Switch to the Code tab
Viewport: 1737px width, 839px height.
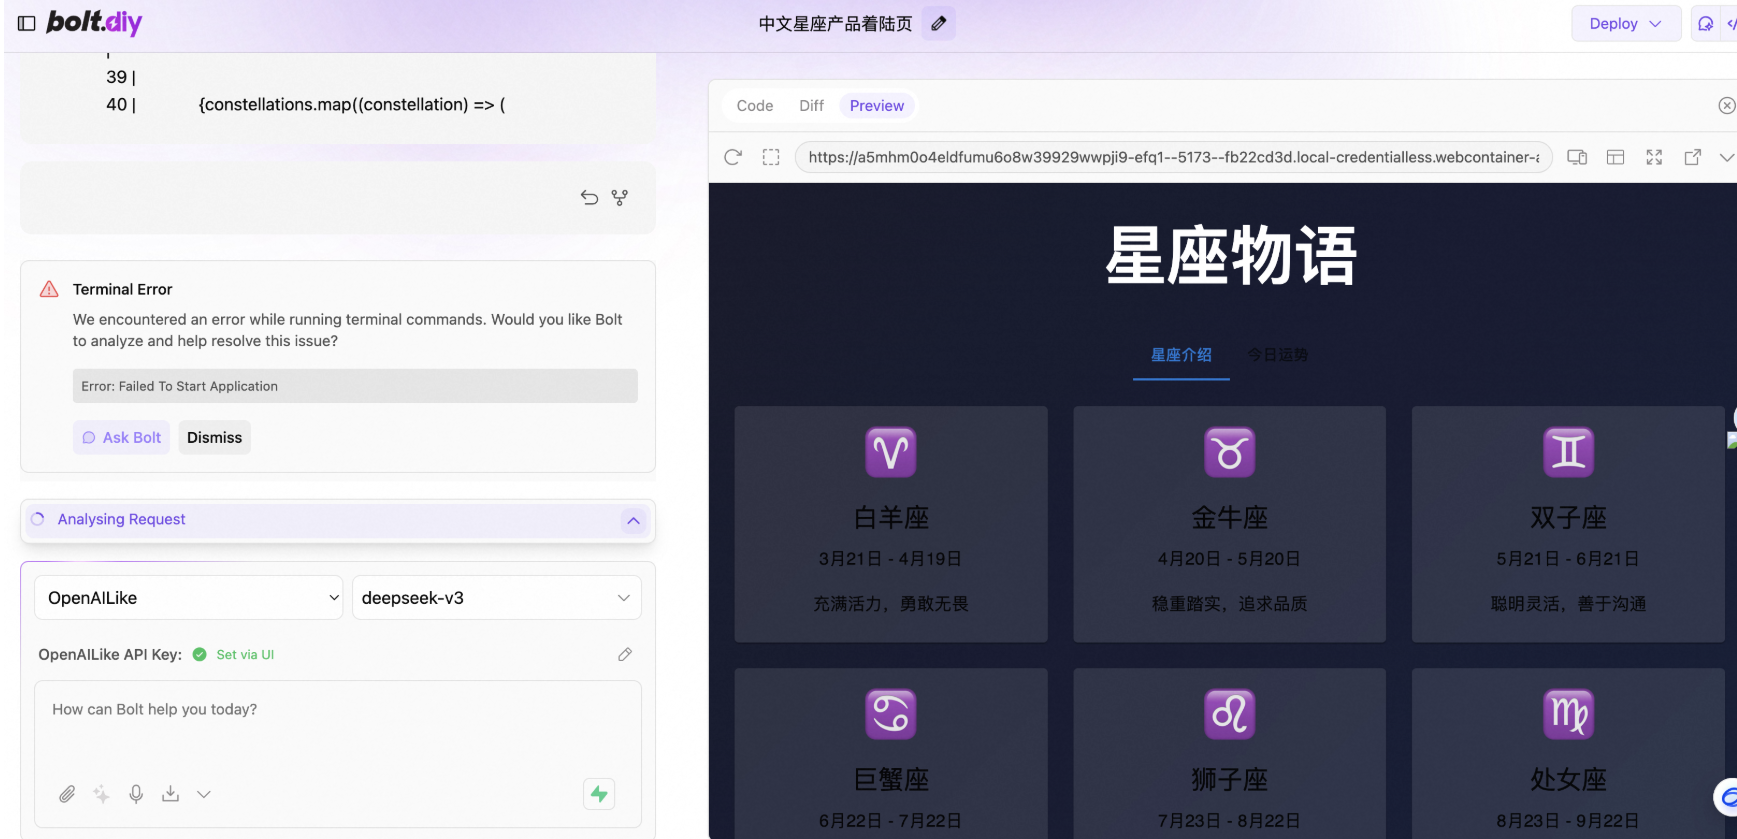[x=755, y=106]
